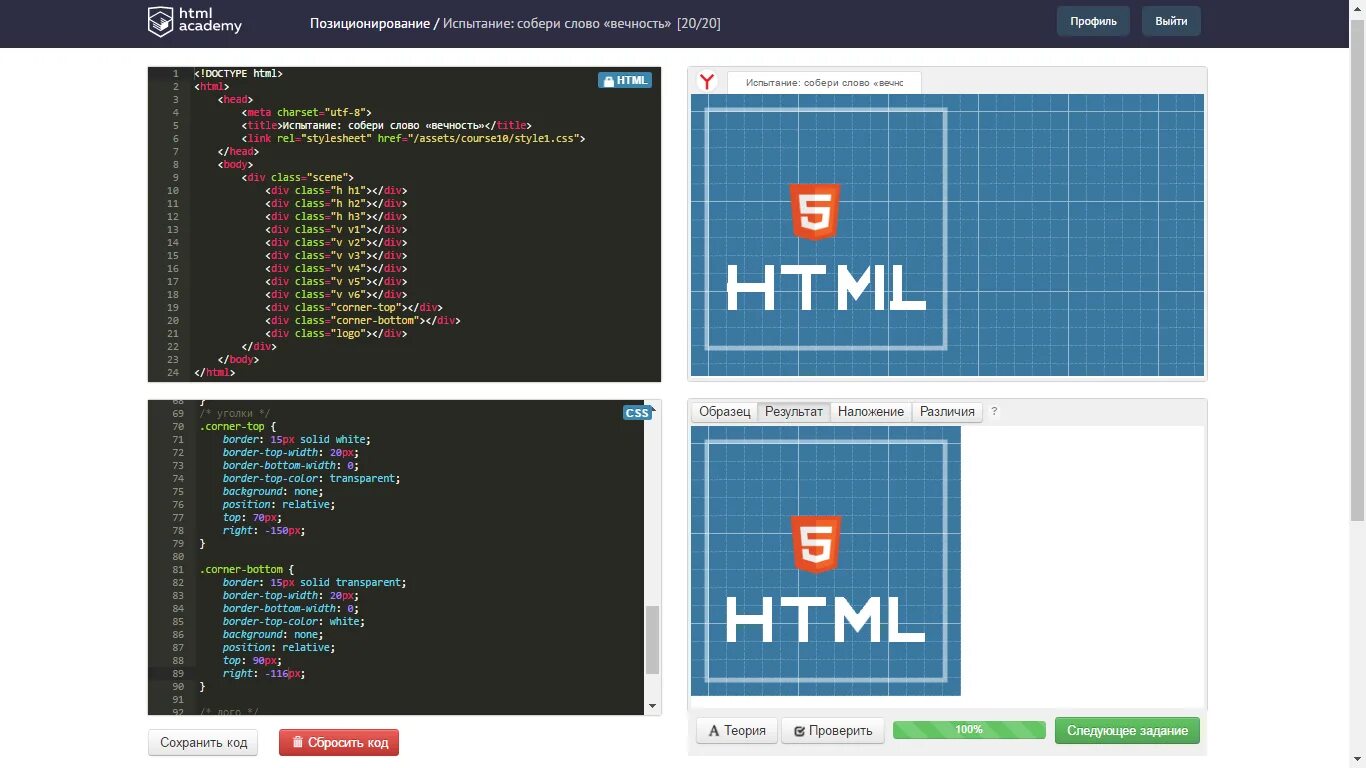
Task: Click the /* уголки */ comment line
Action: (x=235, y=413)
